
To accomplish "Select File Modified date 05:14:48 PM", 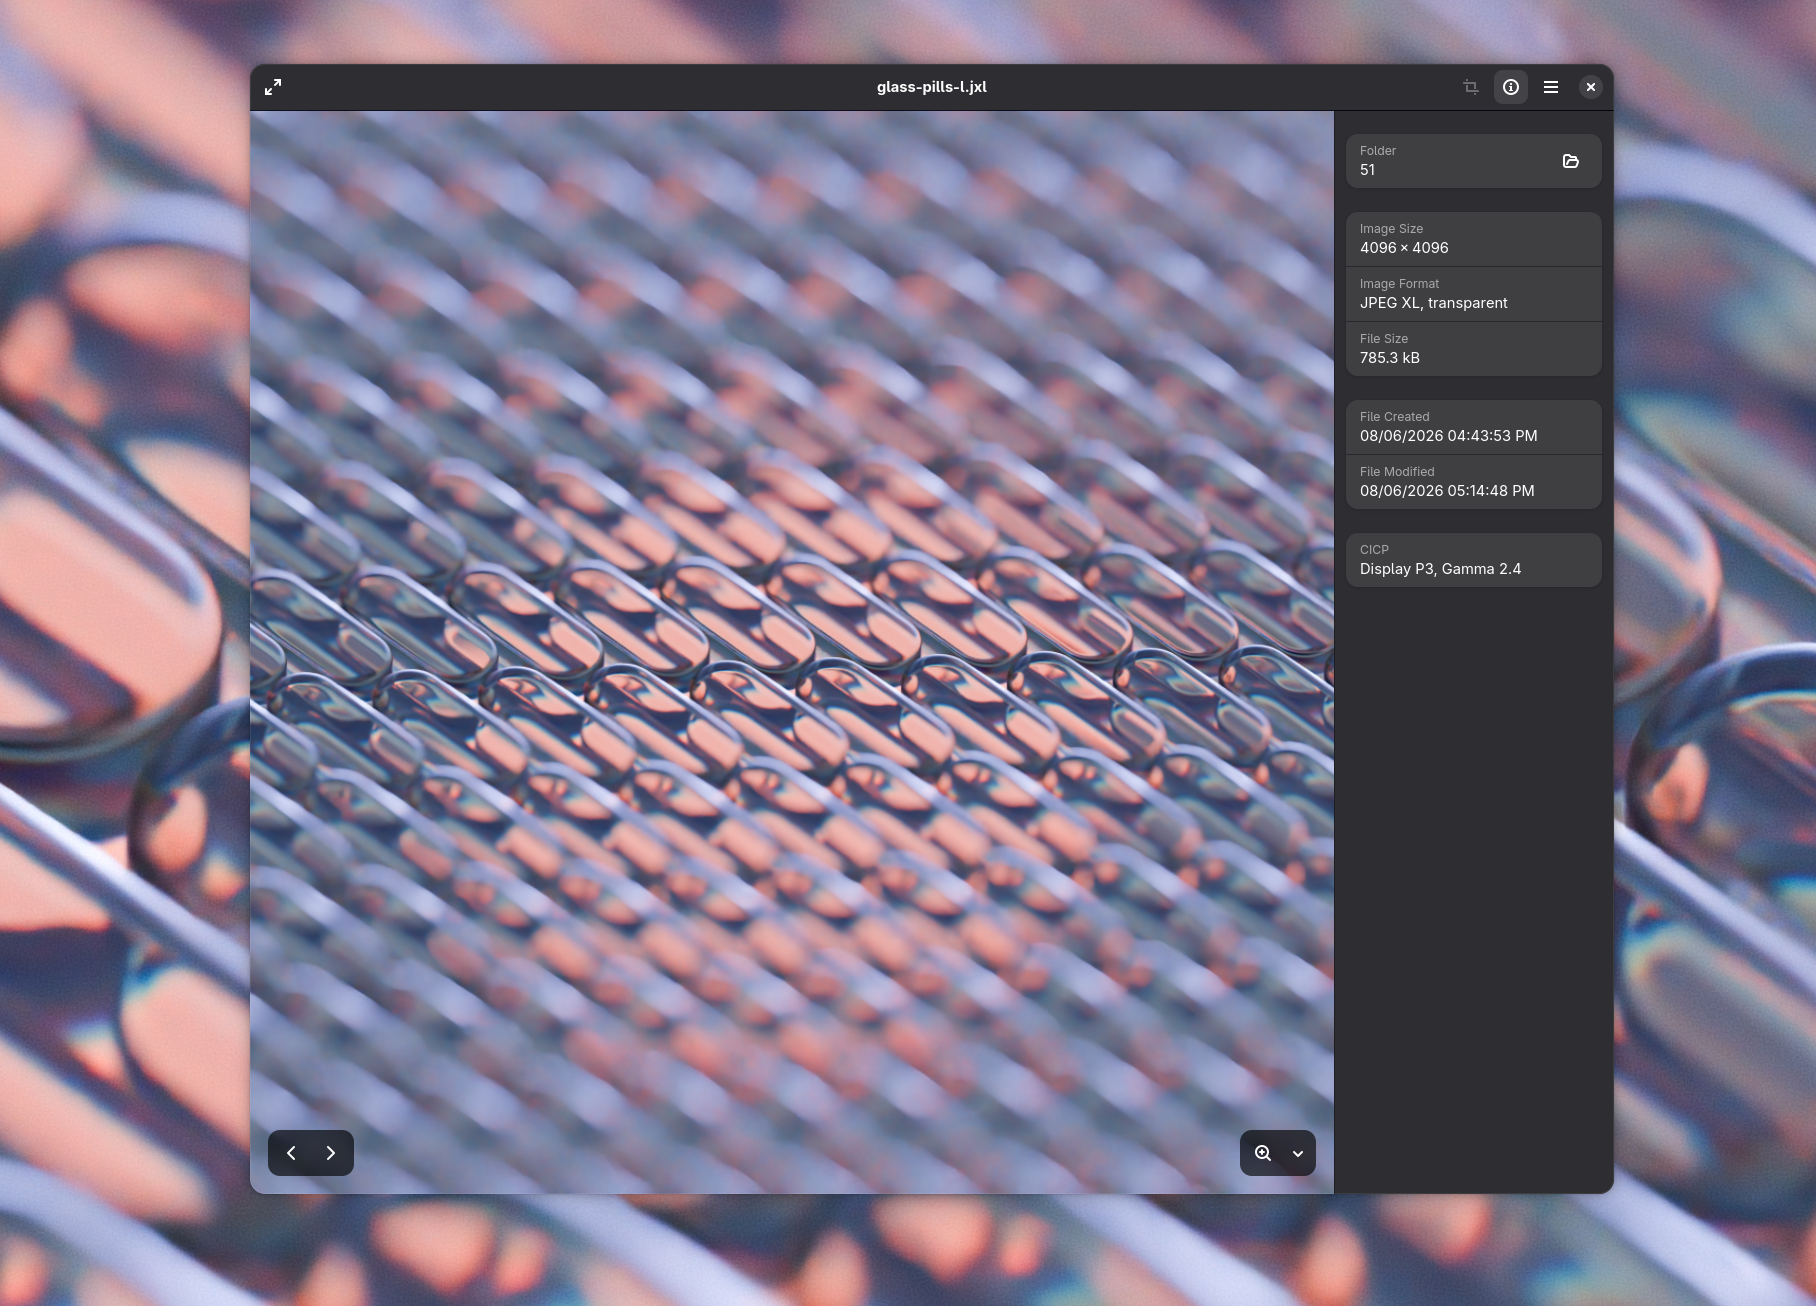I will coord(1447,491).
